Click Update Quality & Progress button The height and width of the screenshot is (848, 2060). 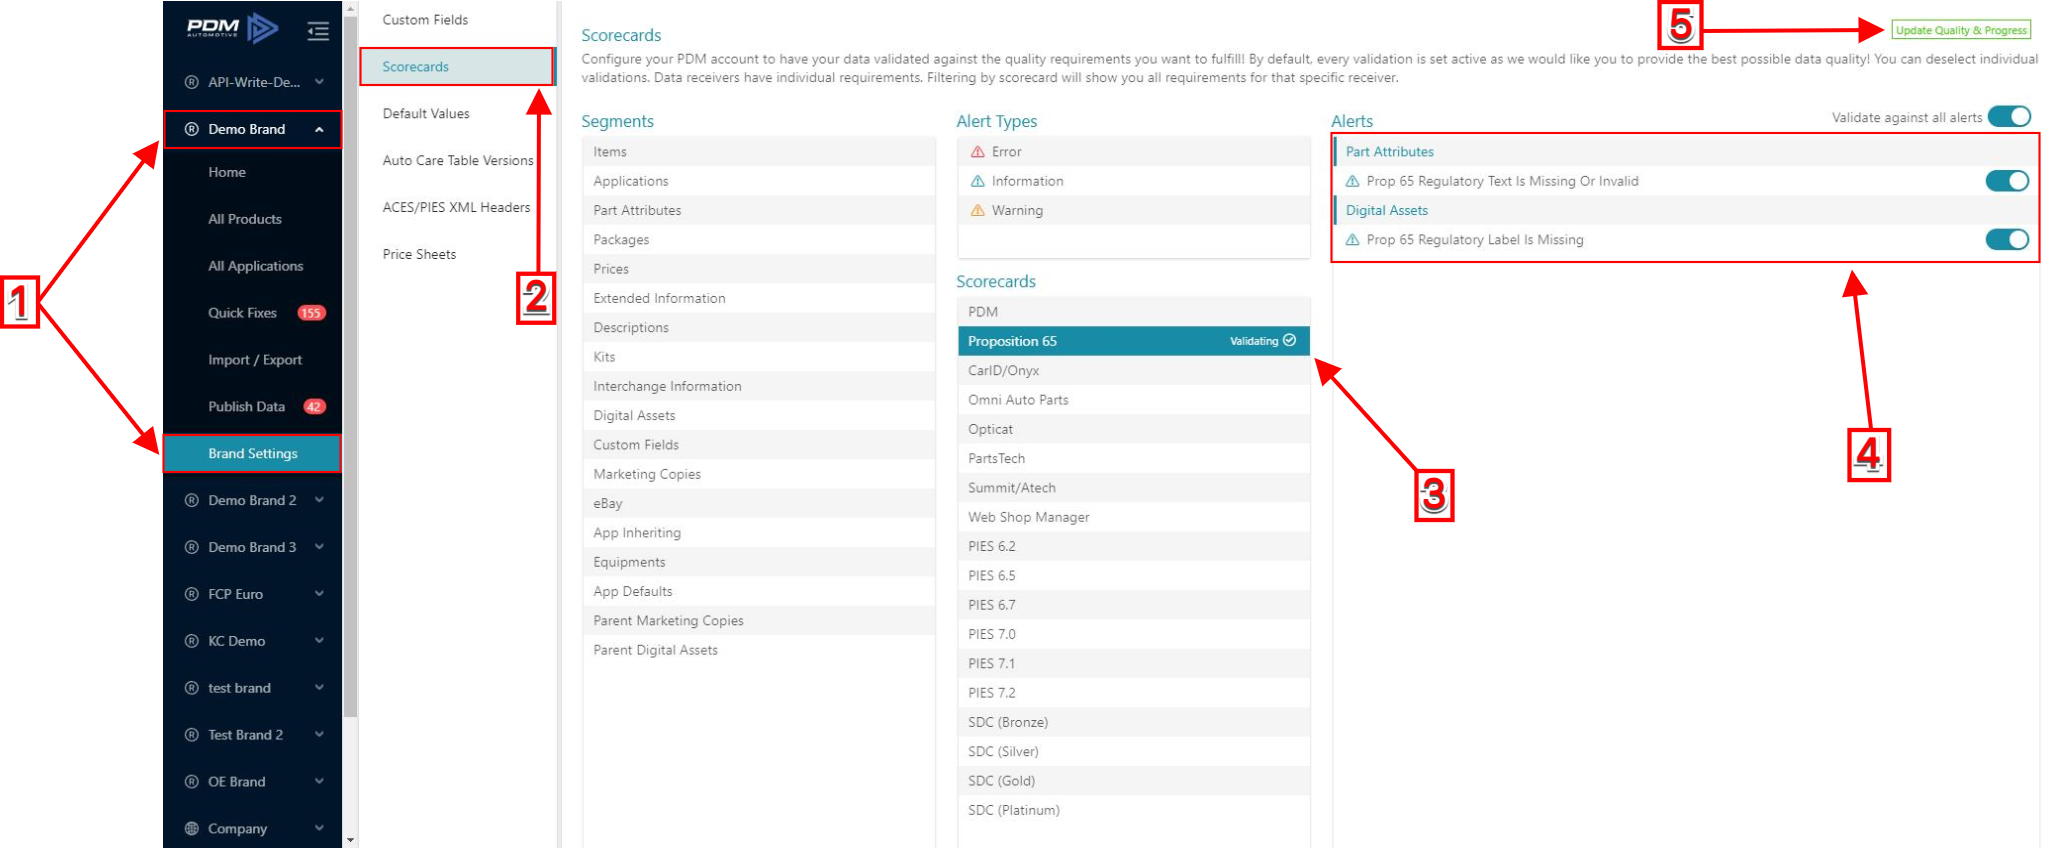pos(1961,30)
